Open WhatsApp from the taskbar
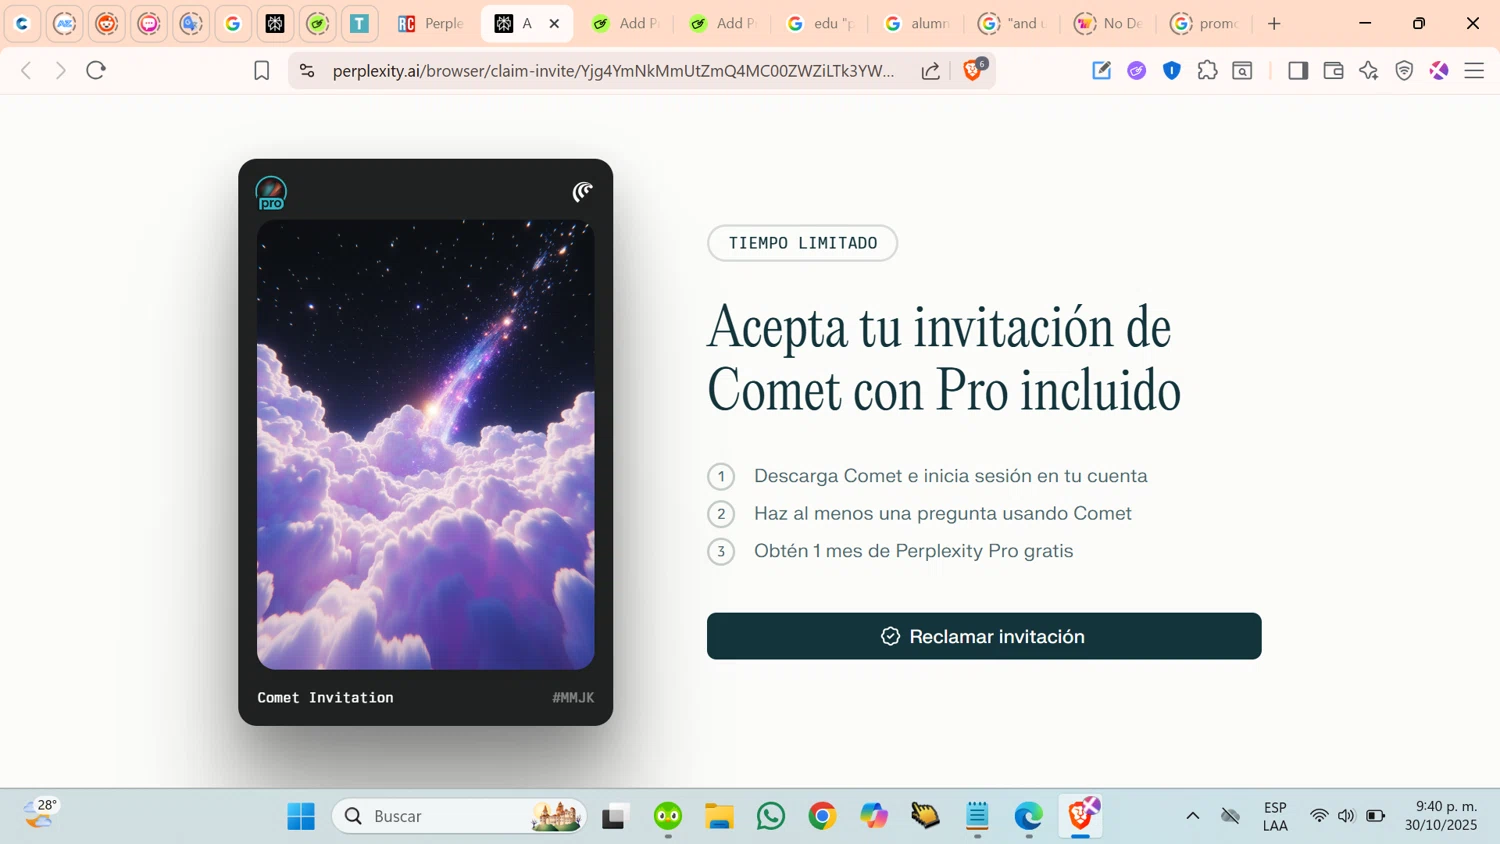The width and height of the screenshot is (1500, 844). [771, 816]
